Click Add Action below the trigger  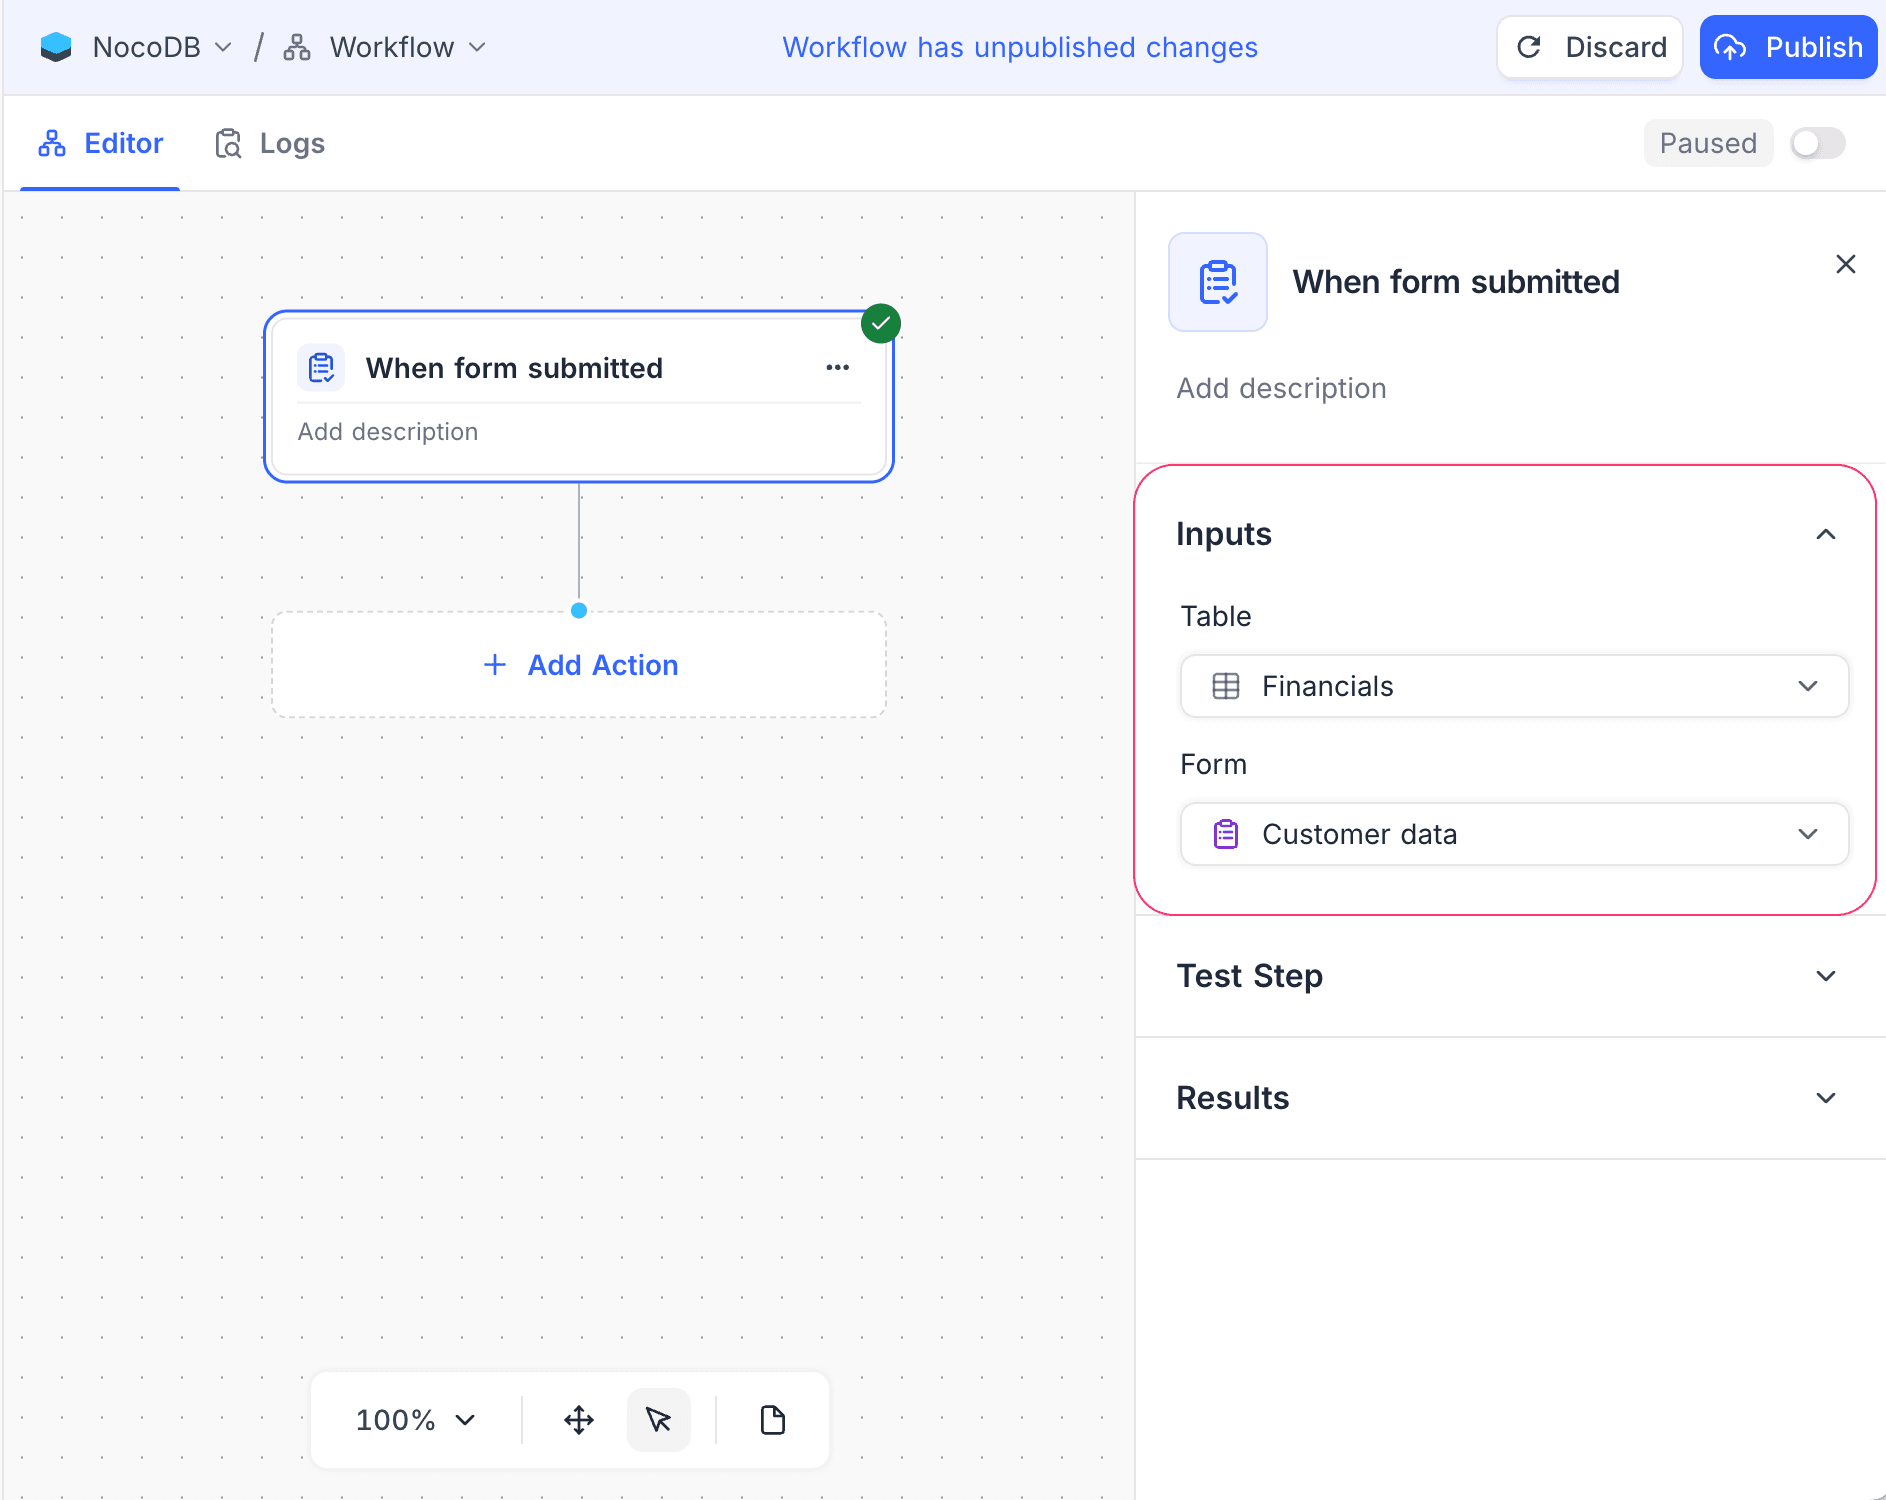point(580,664)
